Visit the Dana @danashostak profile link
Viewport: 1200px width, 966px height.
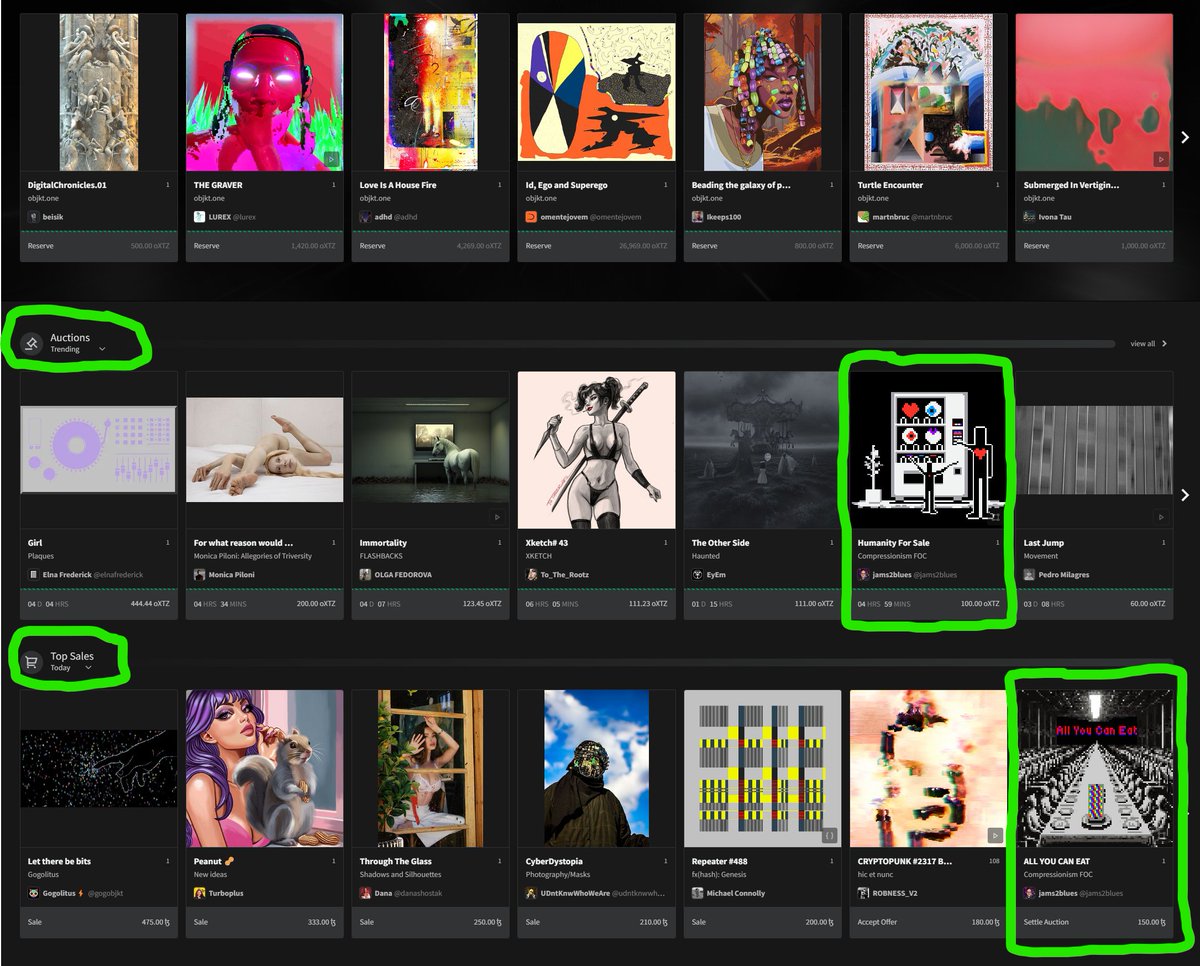[x=409, y=893]
